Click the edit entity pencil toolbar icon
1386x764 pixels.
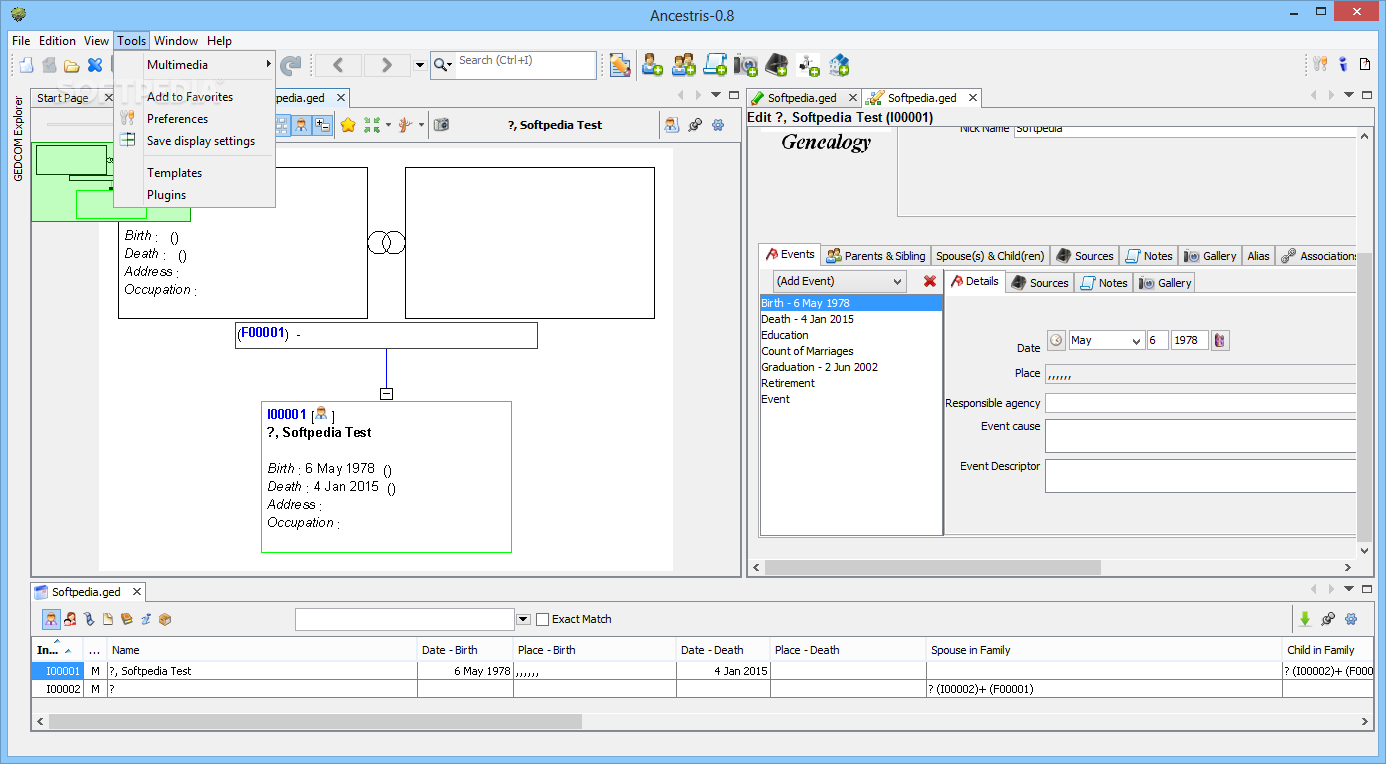(x=620, y=65)
